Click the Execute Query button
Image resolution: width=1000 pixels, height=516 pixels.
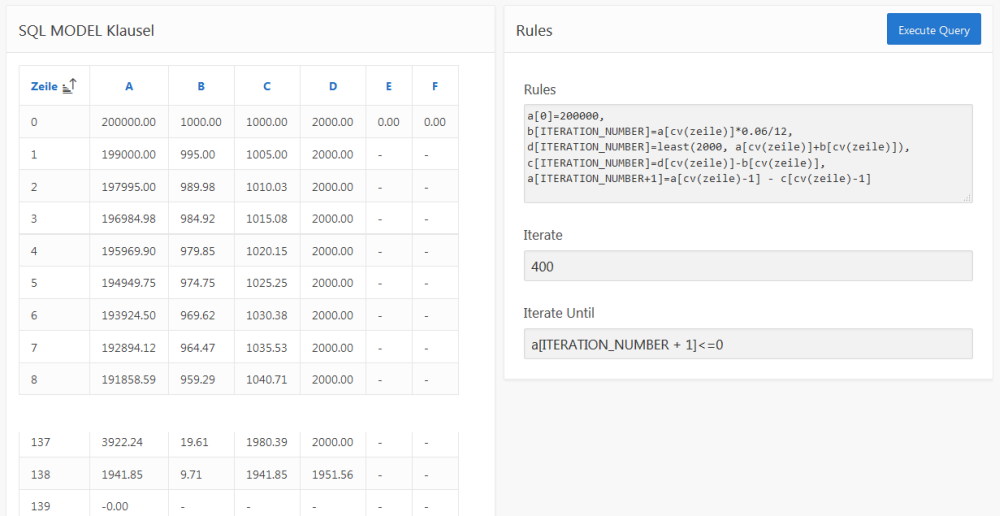click(934, 29)
